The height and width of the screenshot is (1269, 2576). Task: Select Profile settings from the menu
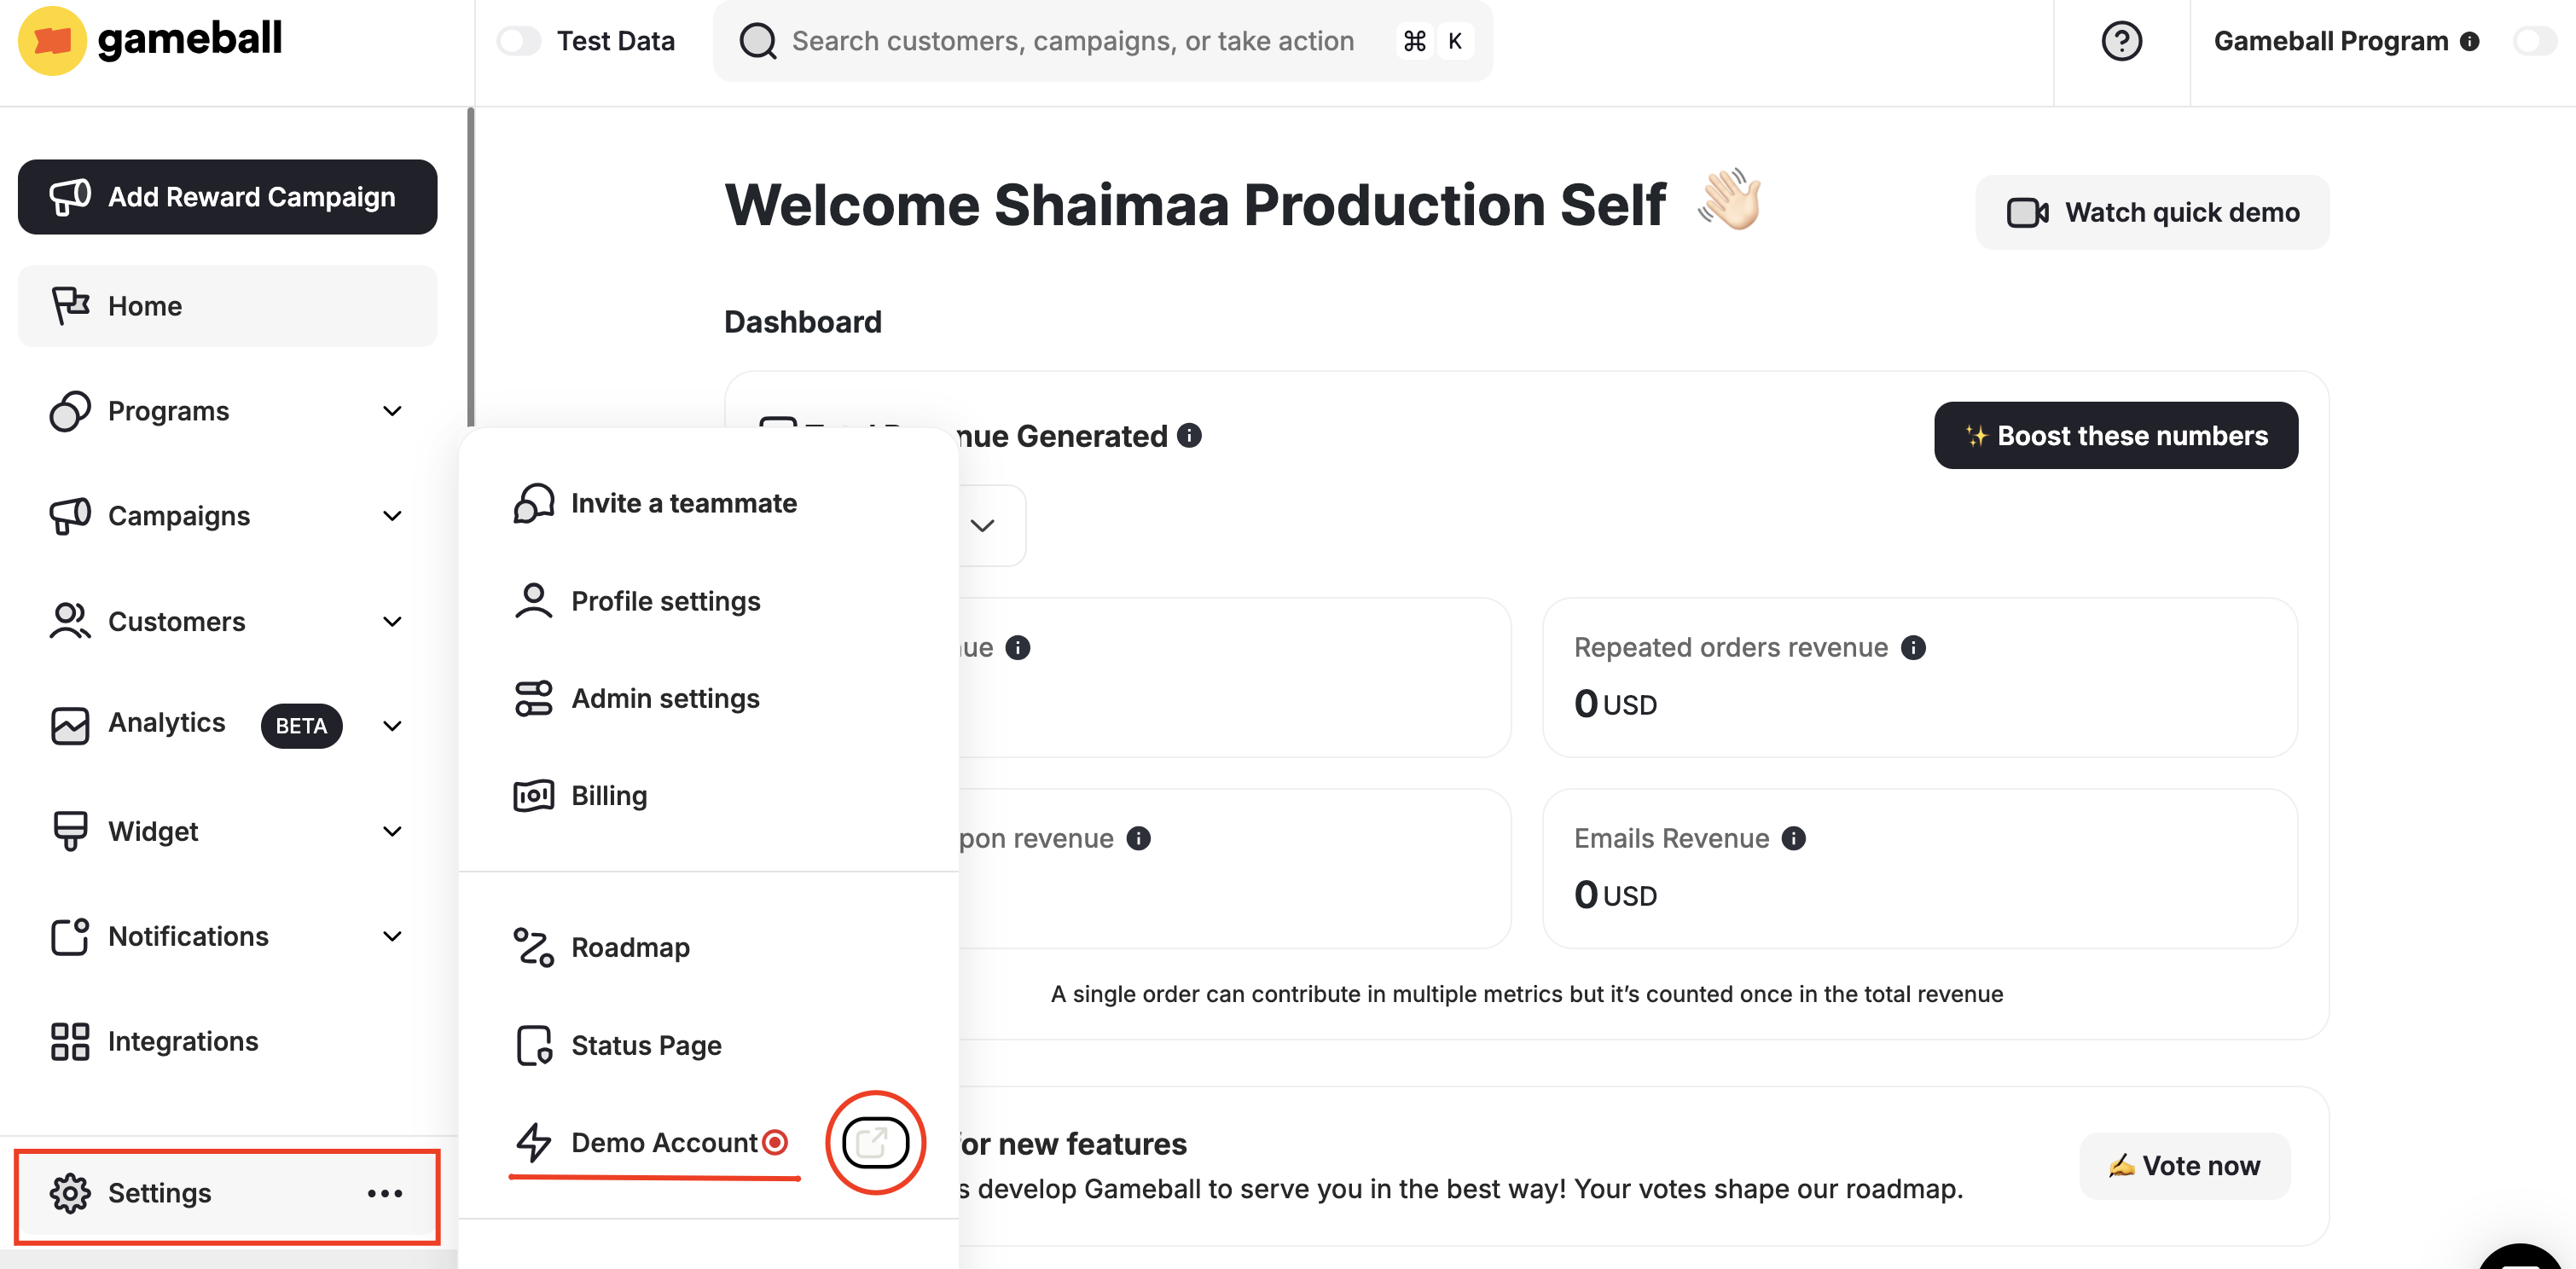pos(665,601)
